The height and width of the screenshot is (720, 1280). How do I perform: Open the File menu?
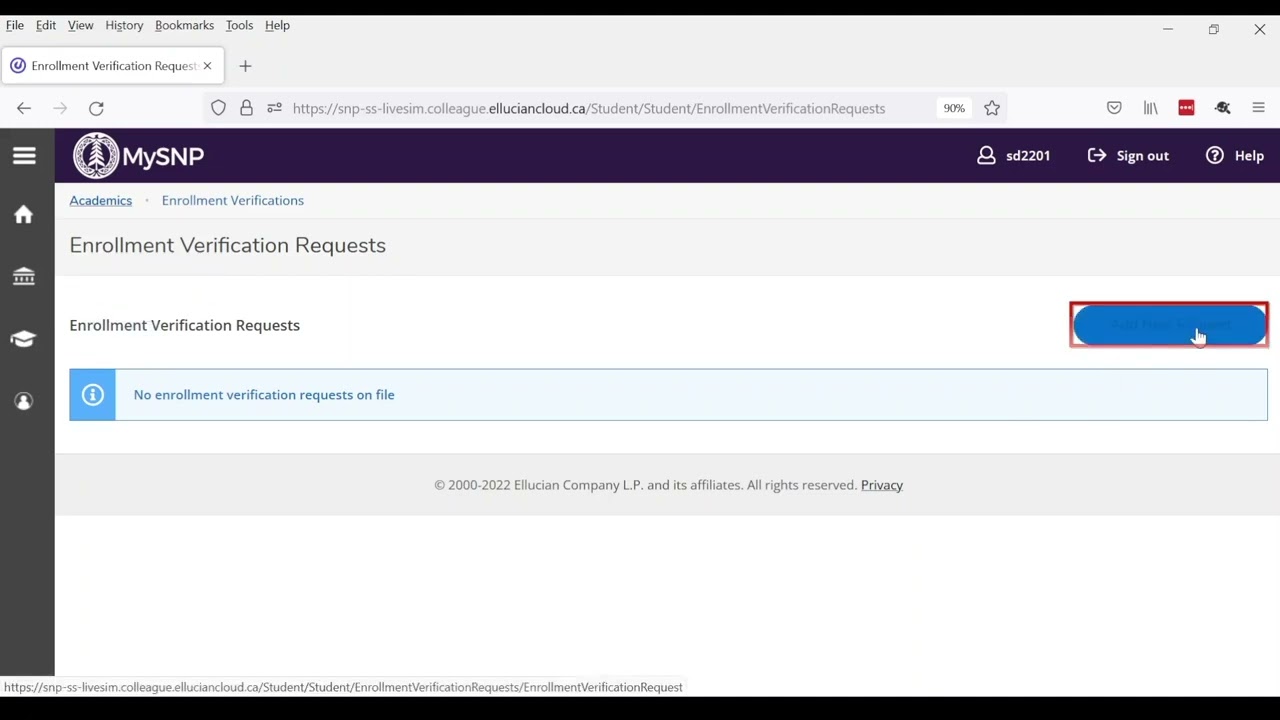15,25
